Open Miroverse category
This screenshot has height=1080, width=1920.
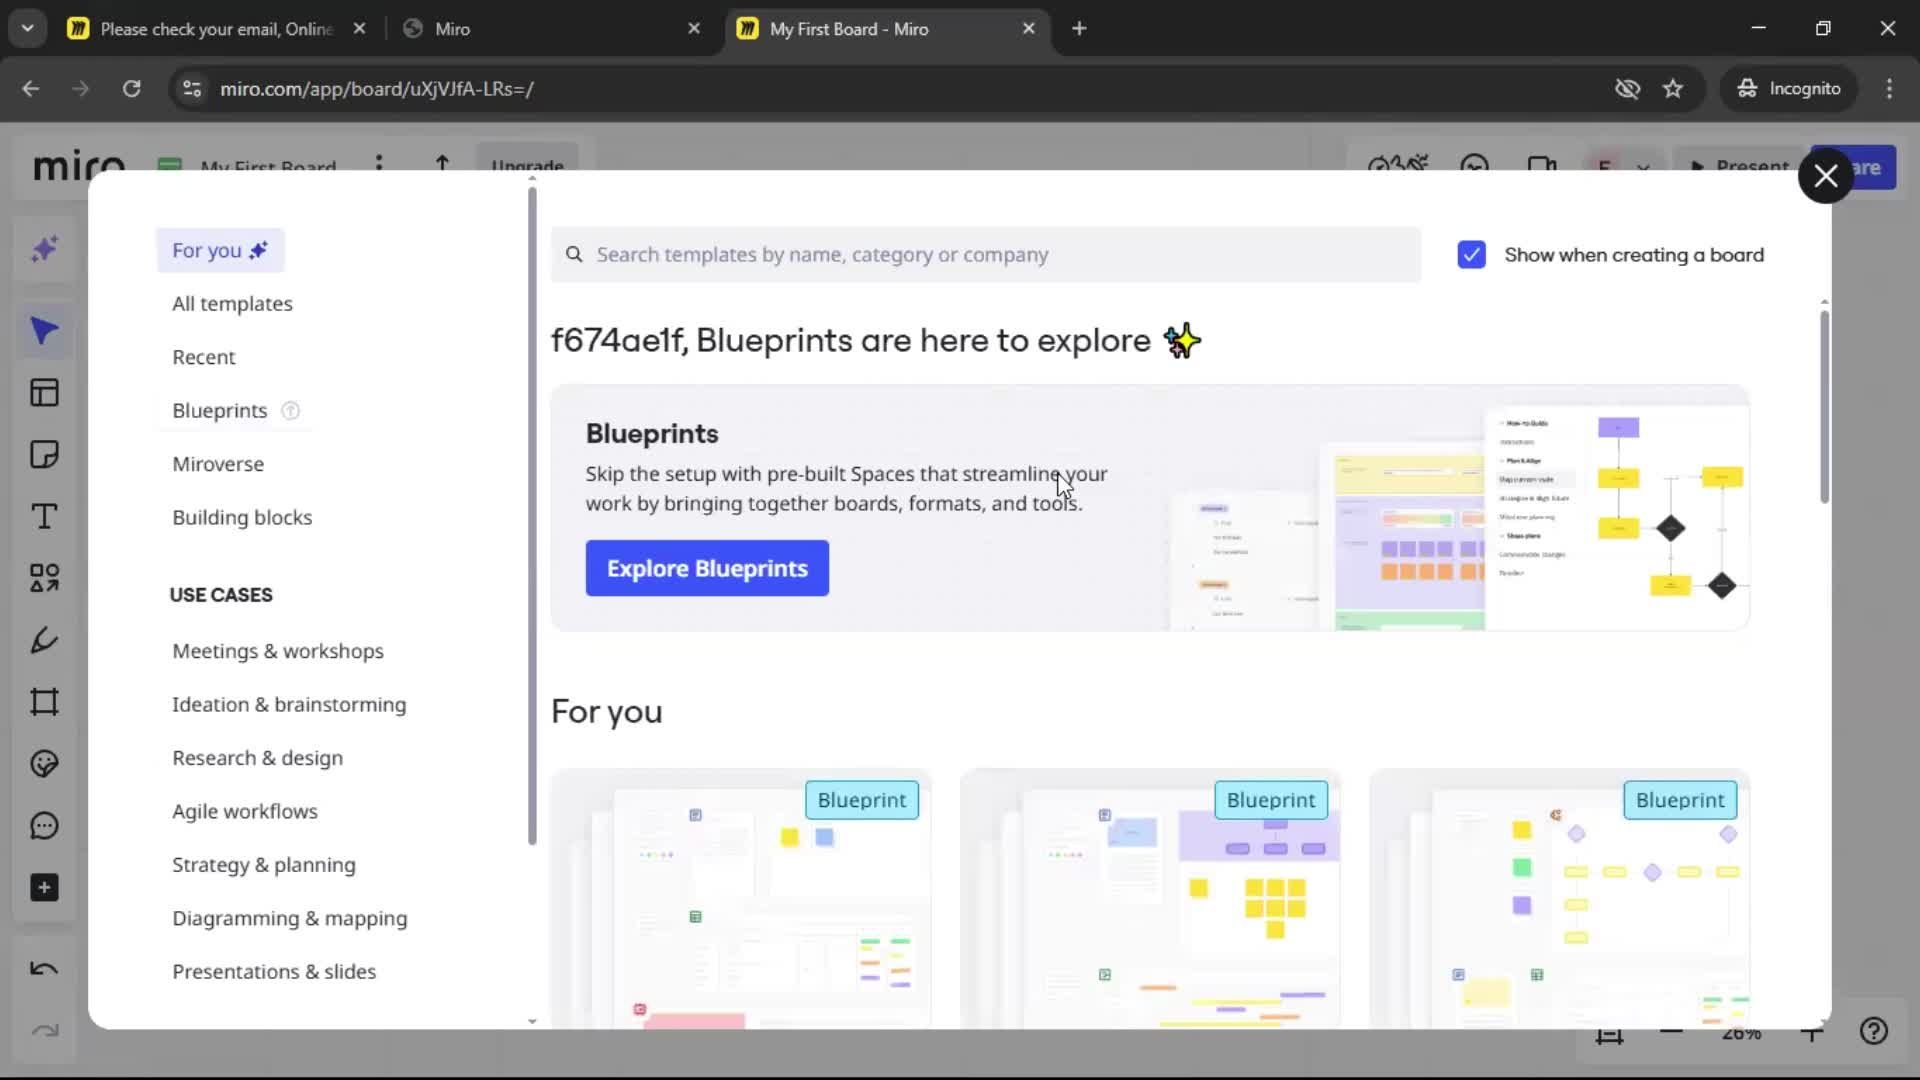(218, 464)
